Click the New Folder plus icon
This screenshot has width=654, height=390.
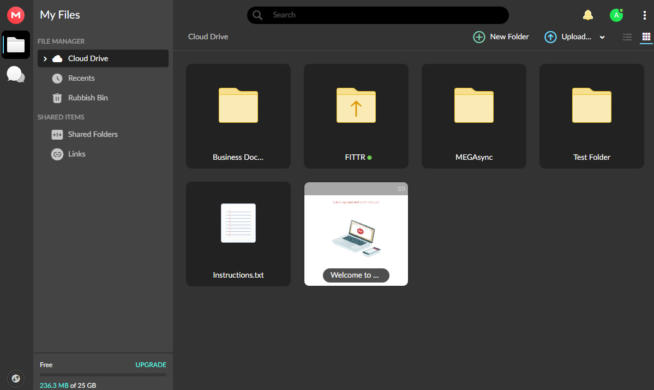click(479, 37)
